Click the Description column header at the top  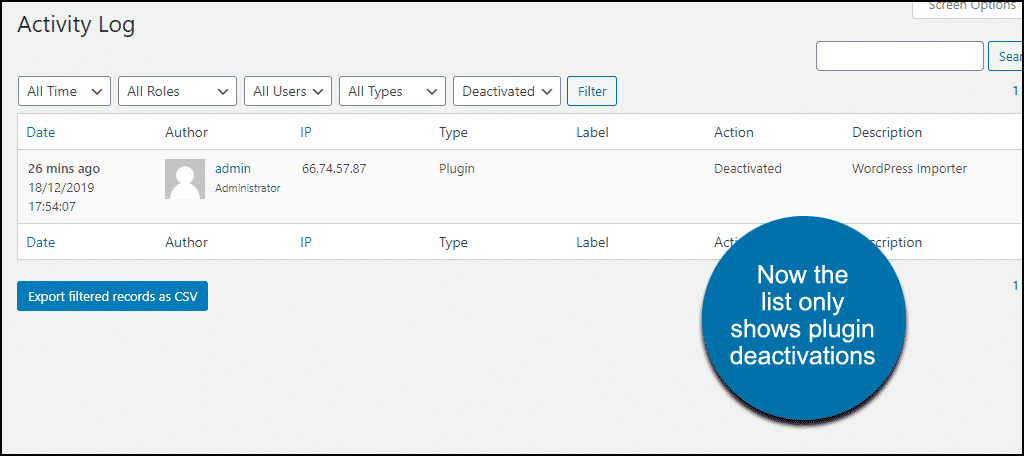click(x=887, y=133)
